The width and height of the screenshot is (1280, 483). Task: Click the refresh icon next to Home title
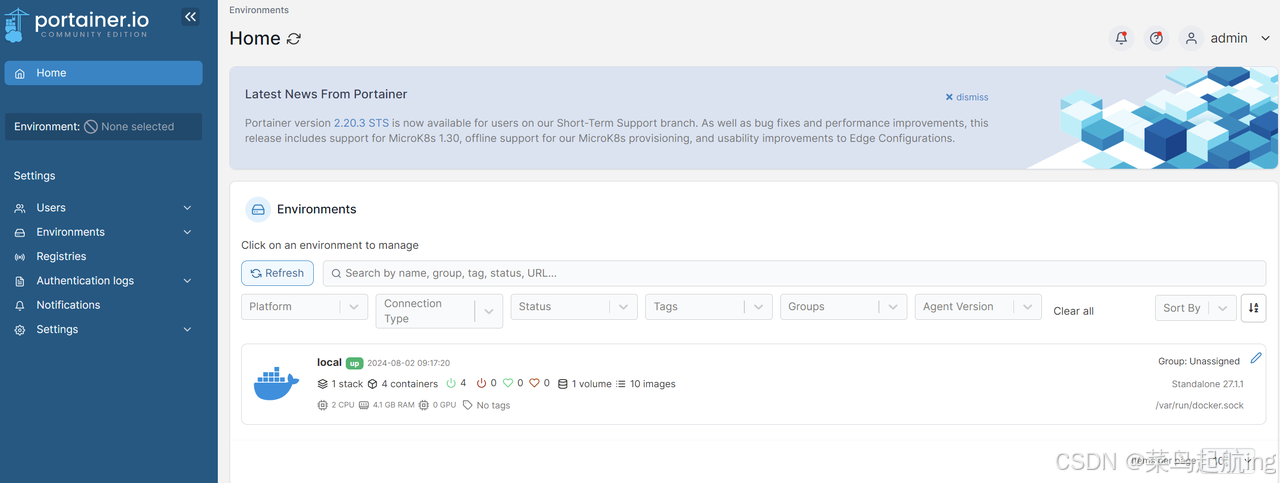(x=294, y=39)
